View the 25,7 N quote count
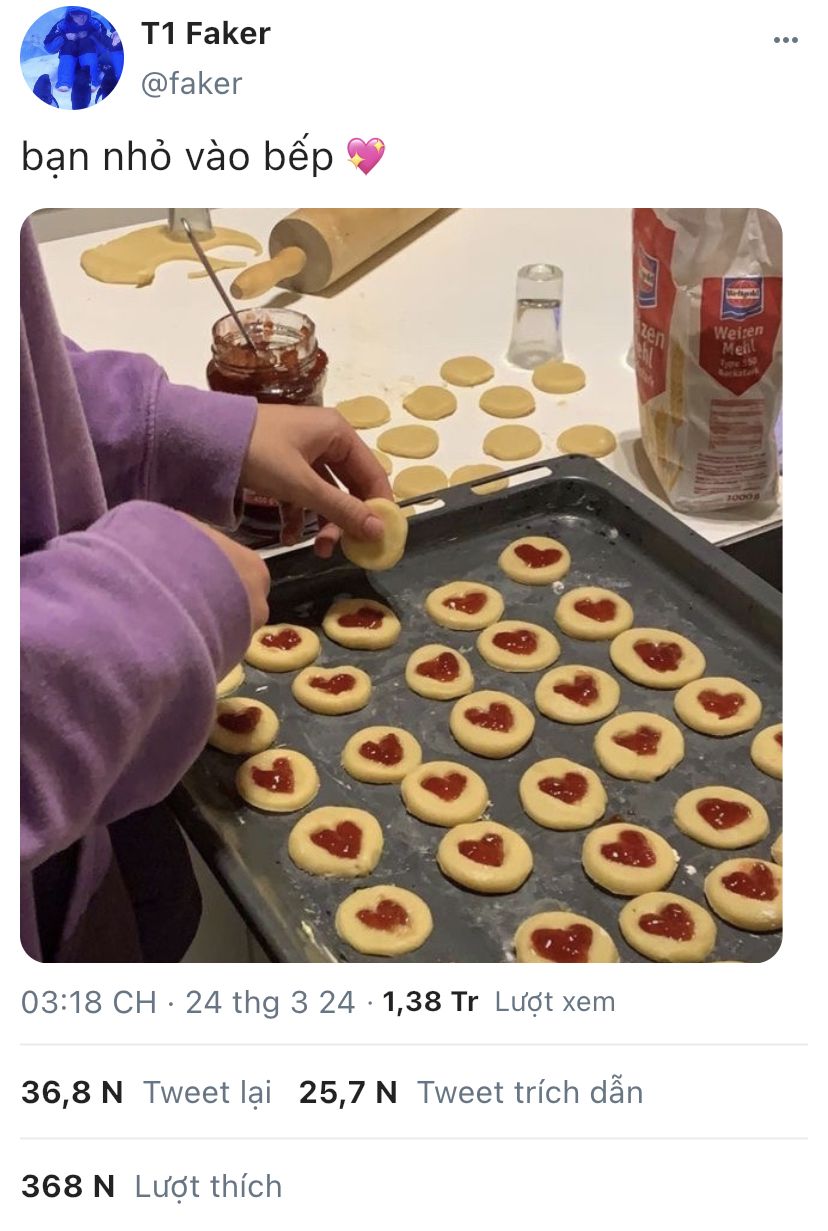Image resolution: width=828 pixels, height=1231 pixels. pyautogui.click(x=348, y=1092)
